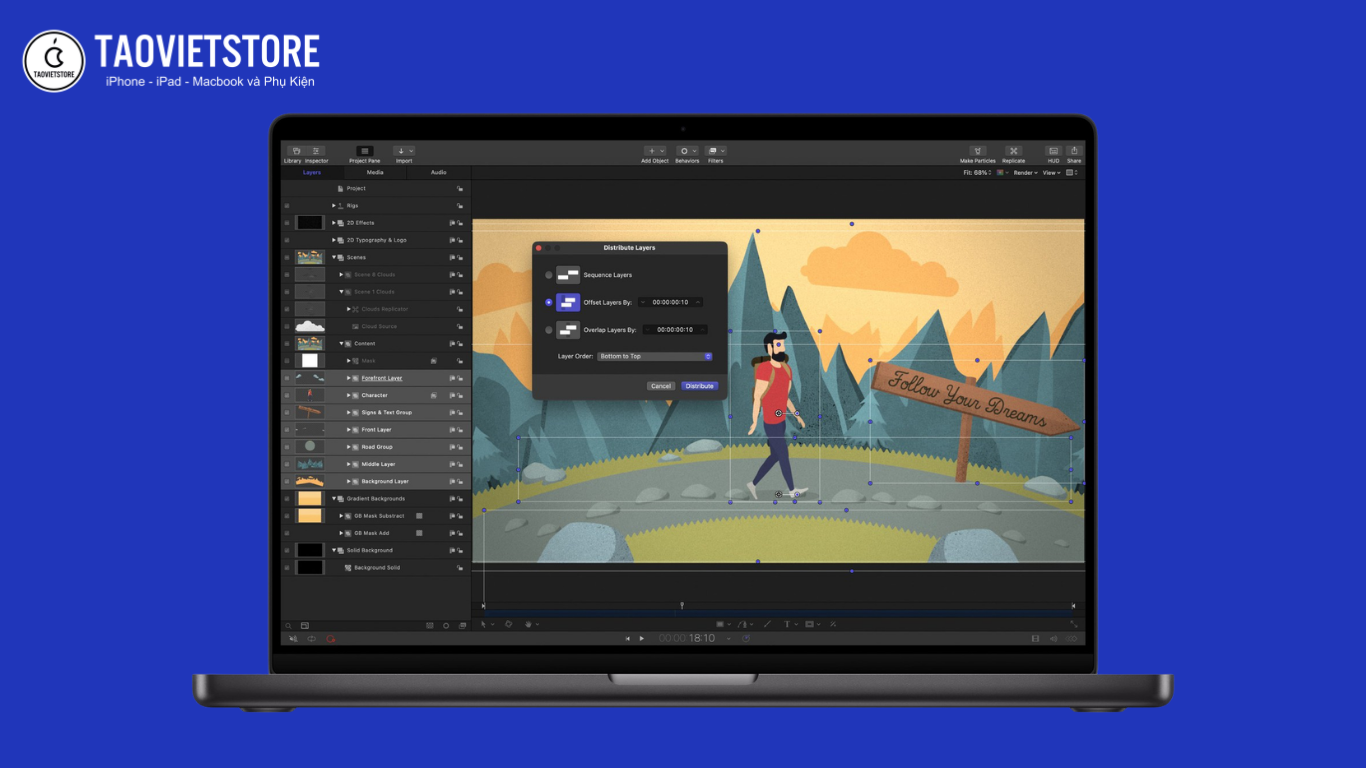Select the Text tool in the canvas toolbar

click(x=788, y=624)
